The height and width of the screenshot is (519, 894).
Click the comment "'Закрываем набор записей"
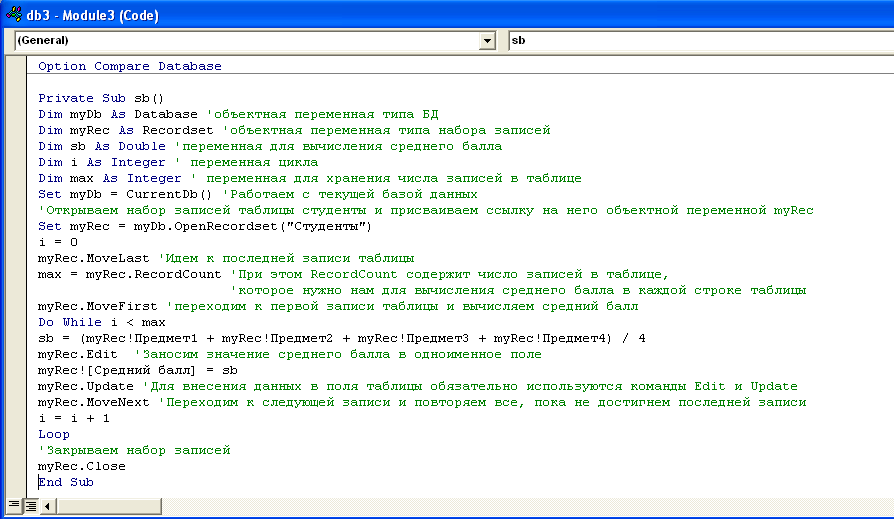(135, 450)
